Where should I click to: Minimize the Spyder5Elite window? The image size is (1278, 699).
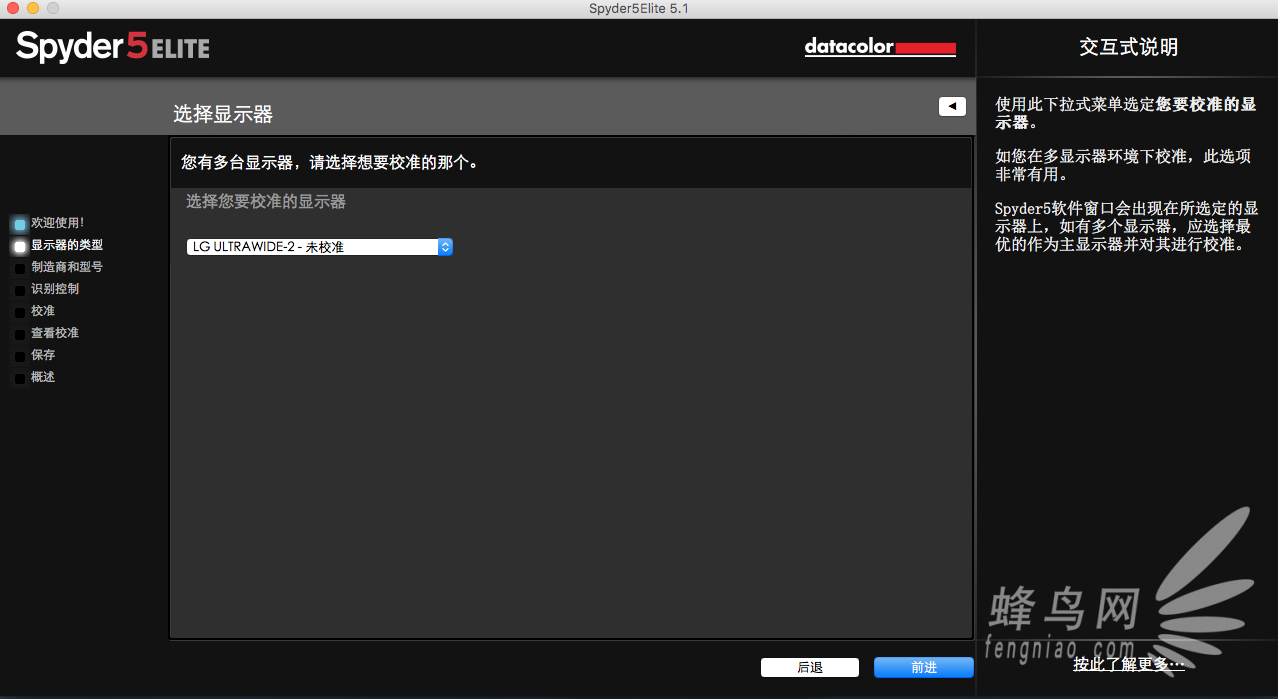pos(33,8)
